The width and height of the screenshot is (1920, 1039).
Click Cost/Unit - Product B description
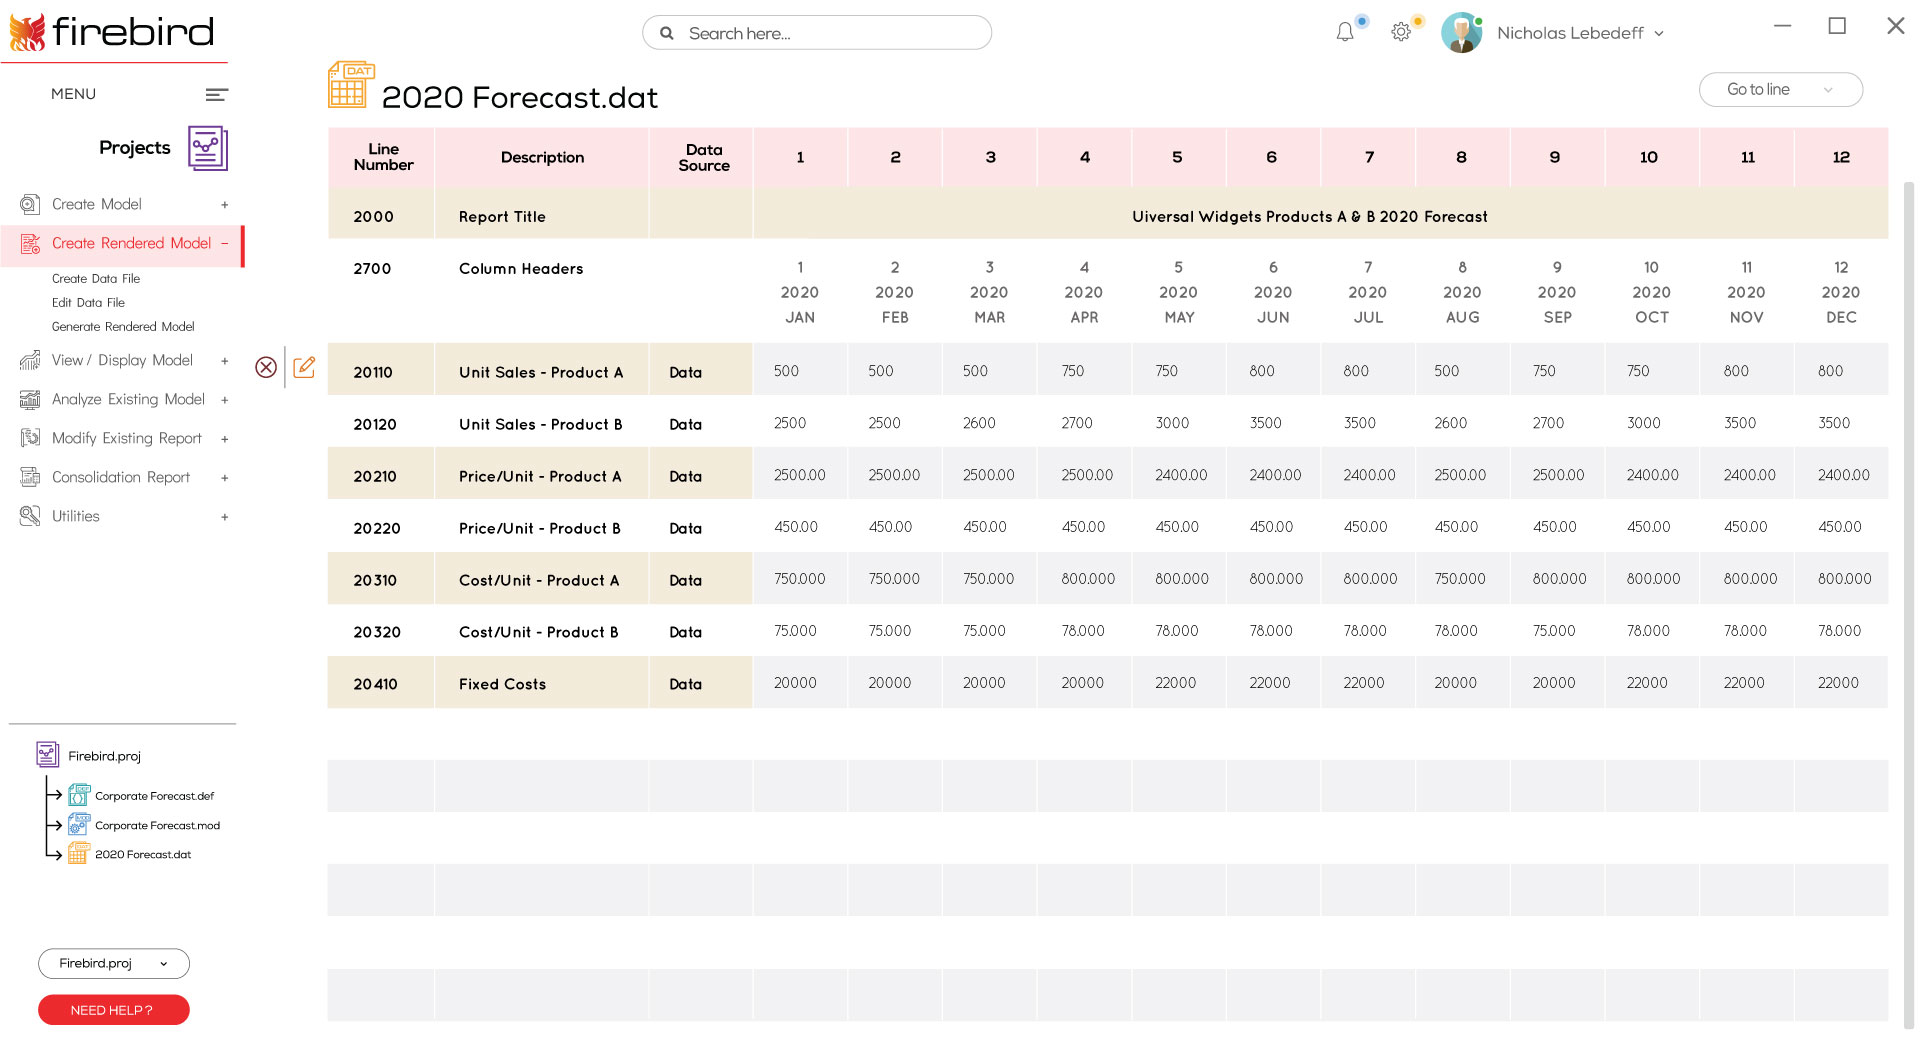click(539, 632)
